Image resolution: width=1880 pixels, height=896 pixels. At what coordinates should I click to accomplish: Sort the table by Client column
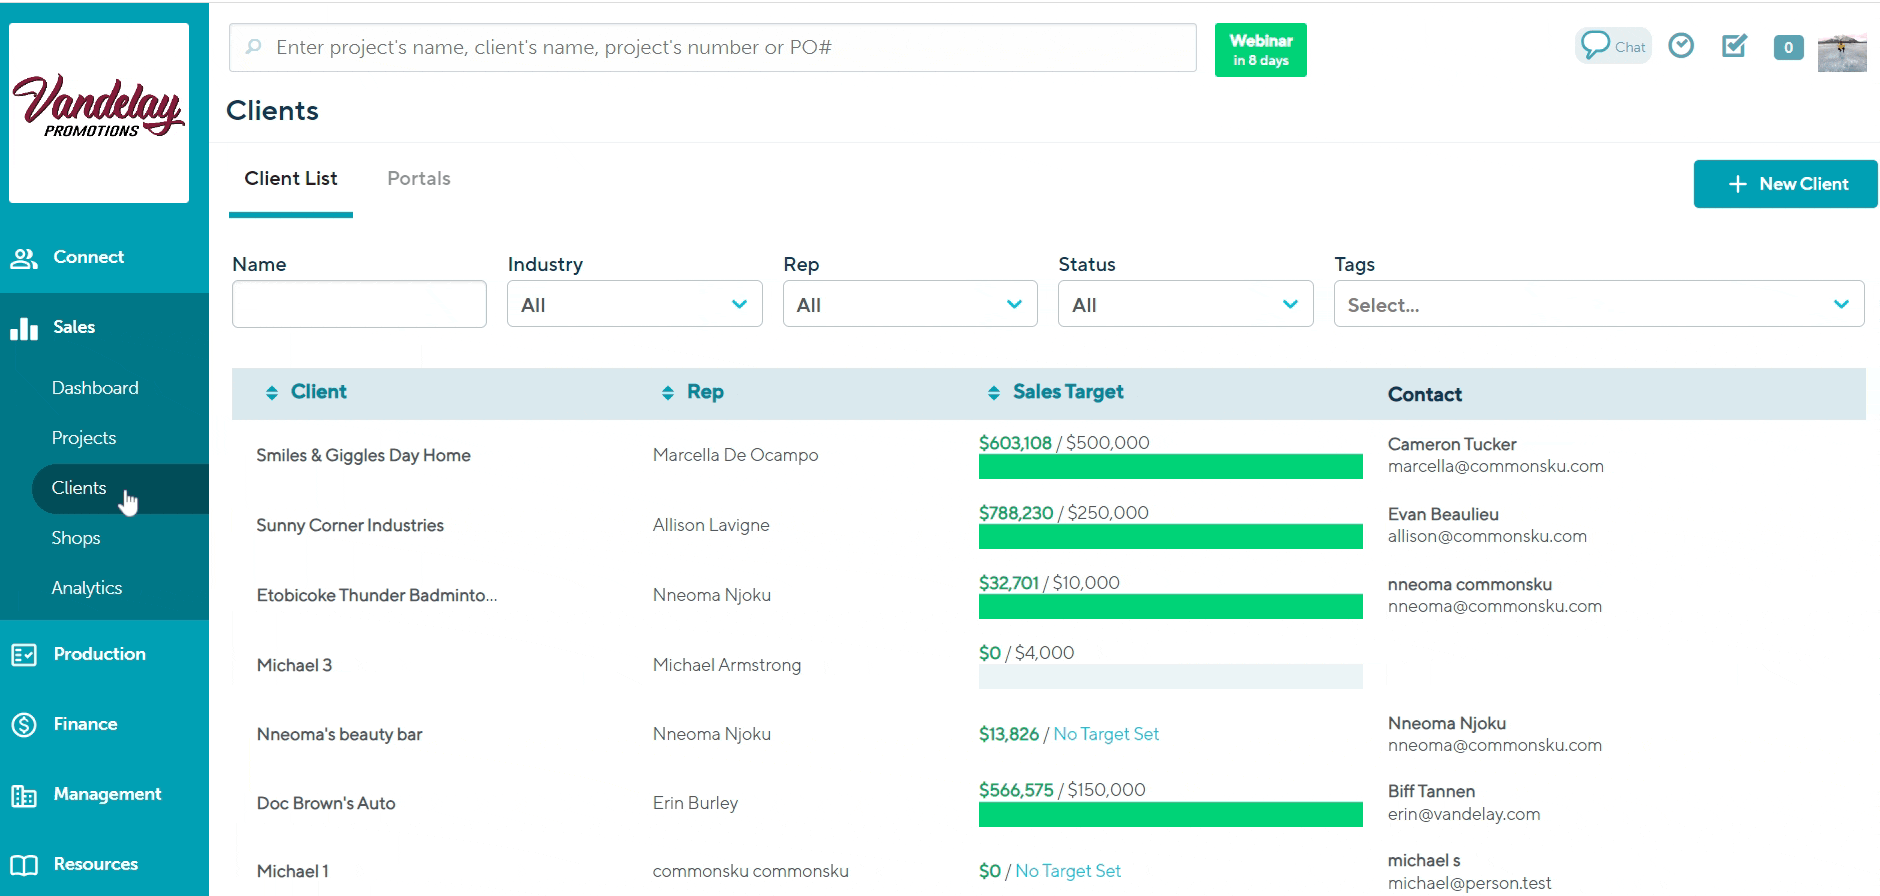317,392
